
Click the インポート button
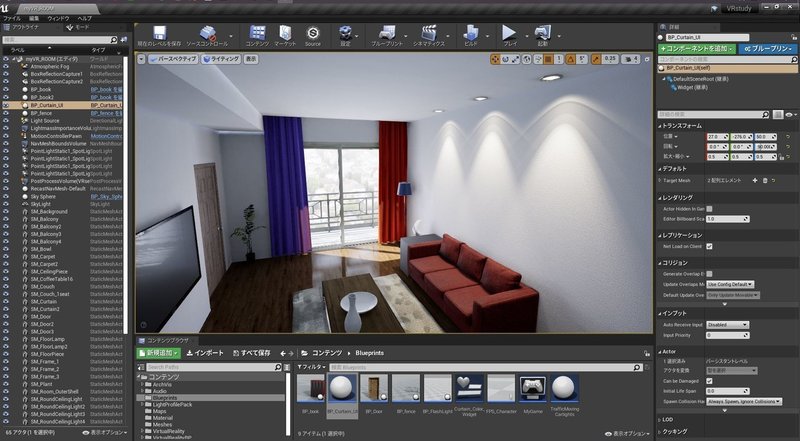205,353
